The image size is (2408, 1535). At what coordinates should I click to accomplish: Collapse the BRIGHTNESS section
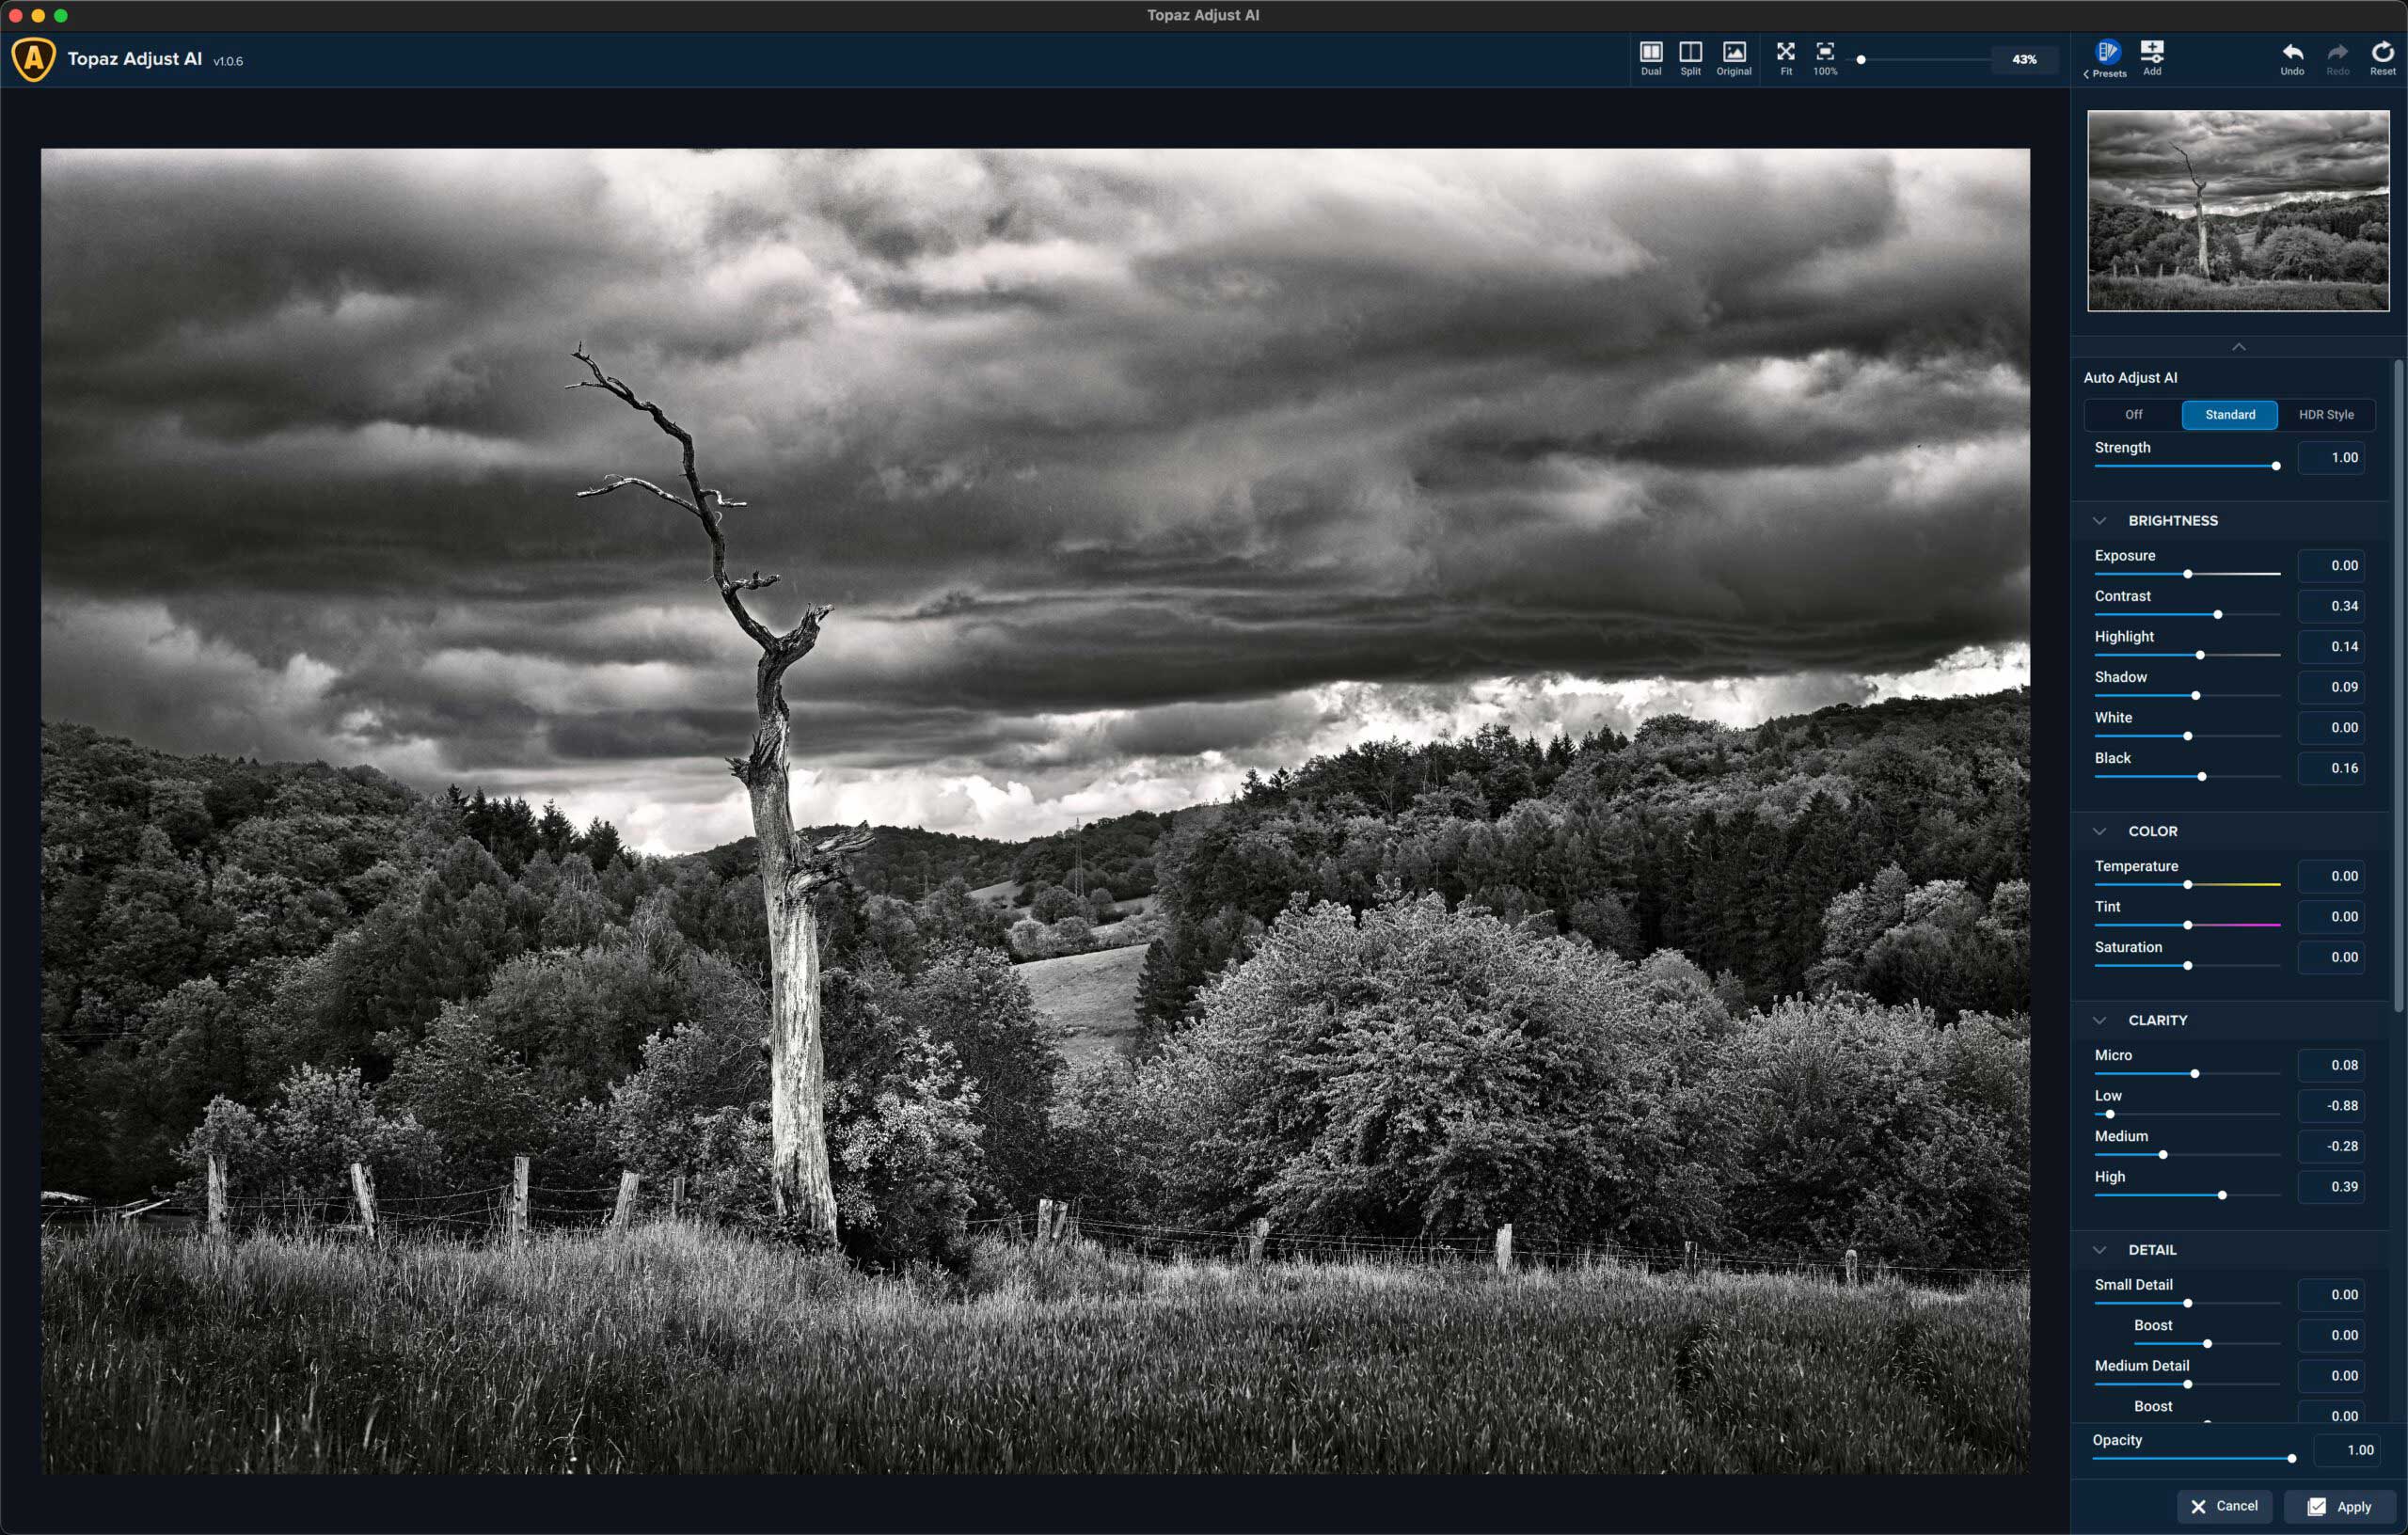tap(2099, 521)
